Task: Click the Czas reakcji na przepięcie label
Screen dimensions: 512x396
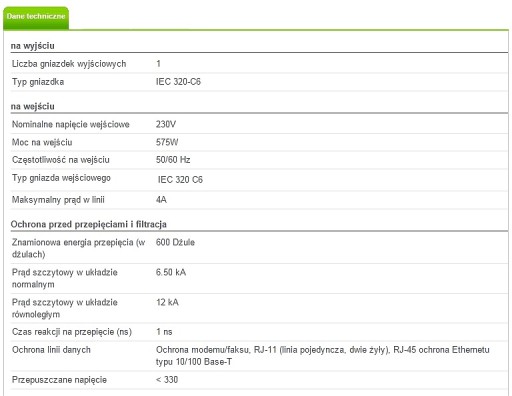Action: point(72,332)
